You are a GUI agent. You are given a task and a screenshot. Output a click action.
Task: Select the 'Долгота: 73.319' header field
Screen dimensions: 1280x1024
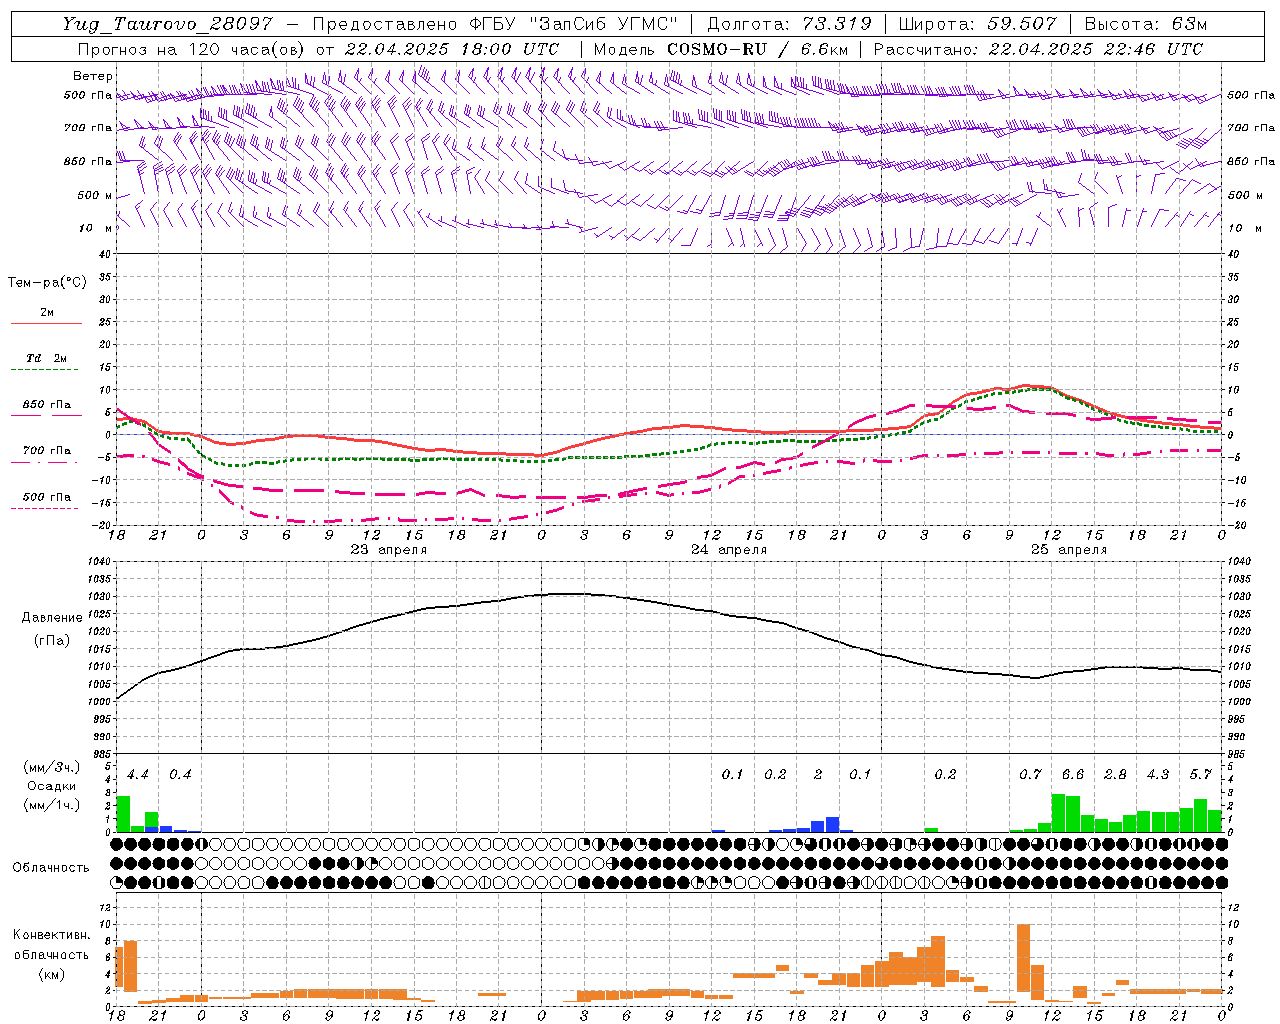(789, 24)
